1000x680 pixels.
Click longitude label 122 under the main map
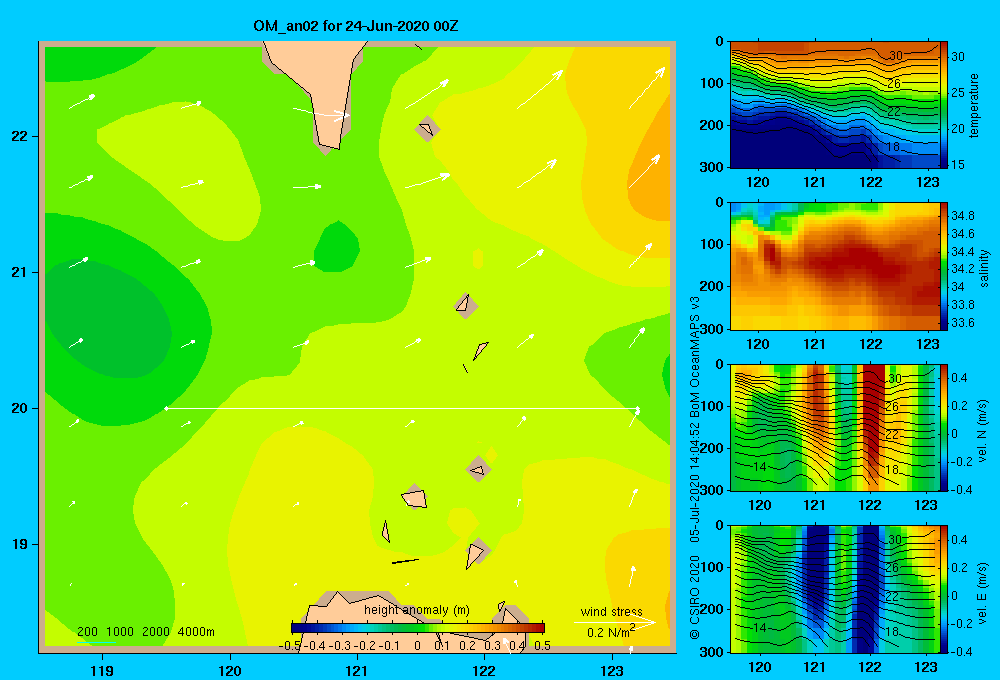click(x=484, y=670)
